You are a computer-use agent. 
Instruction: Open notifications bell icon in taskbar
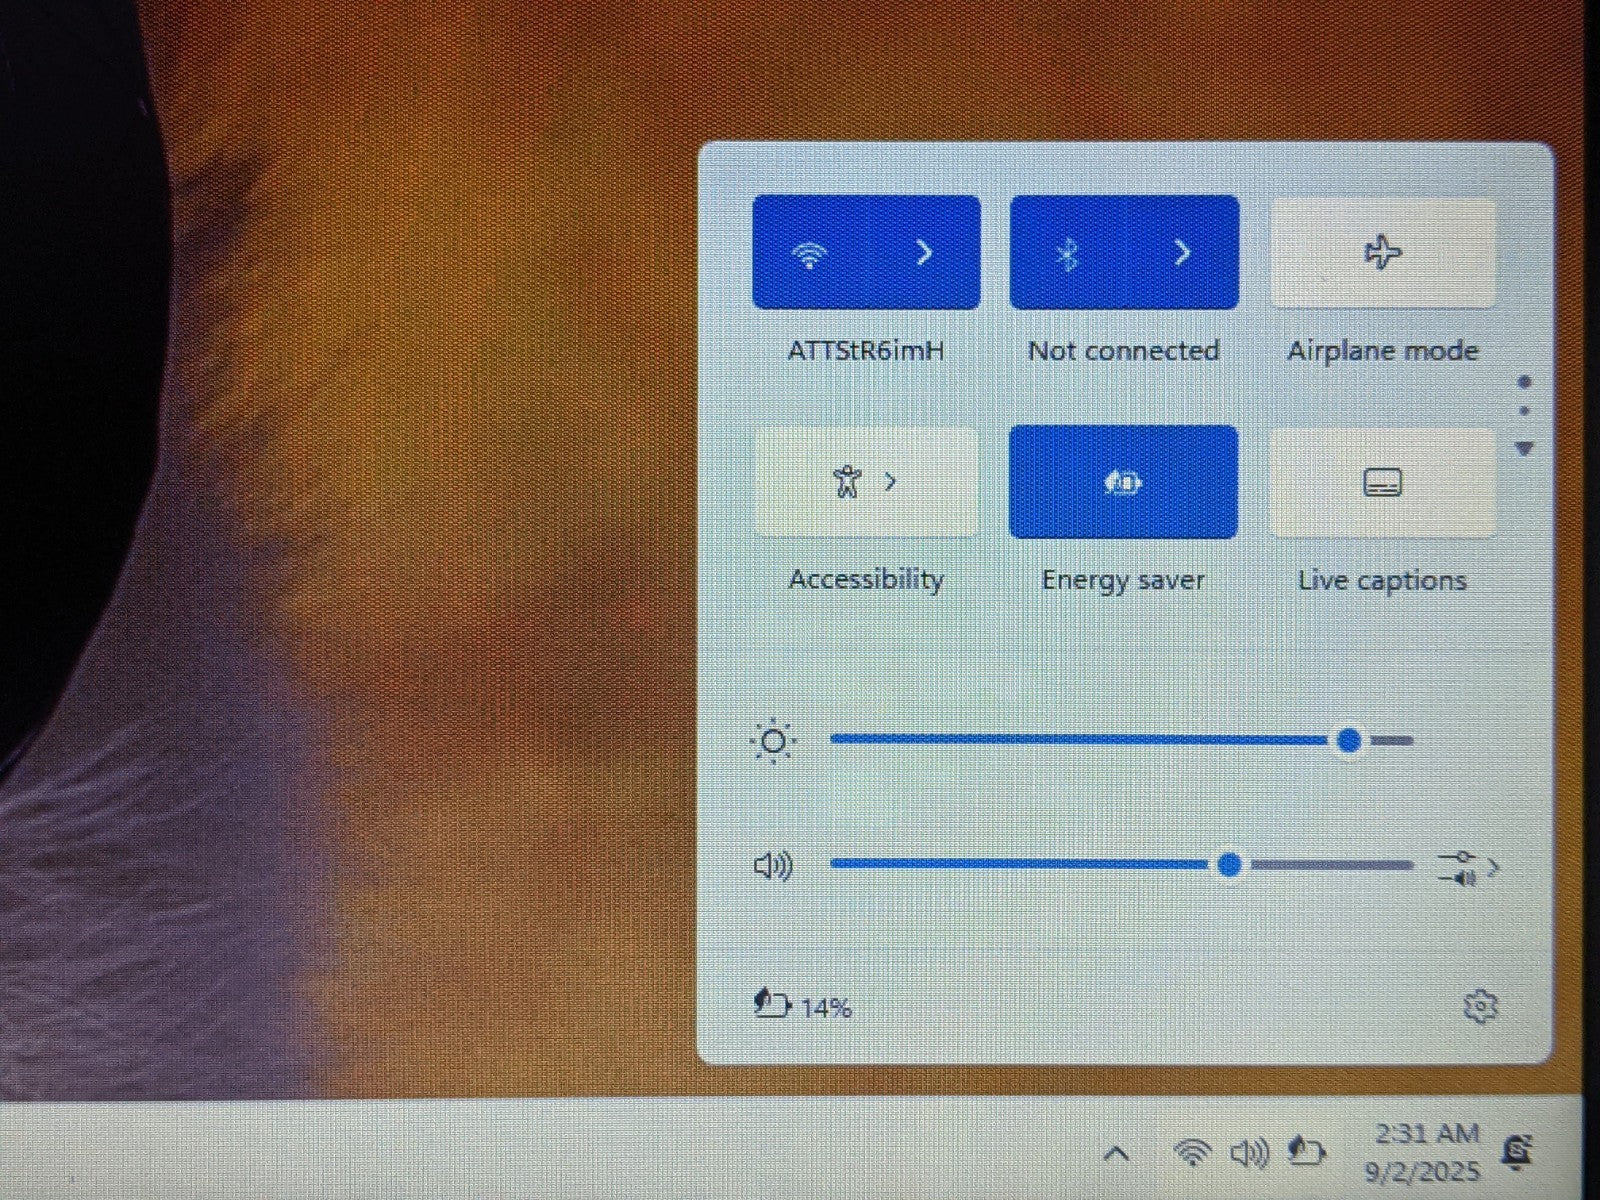(1517, 1152)
